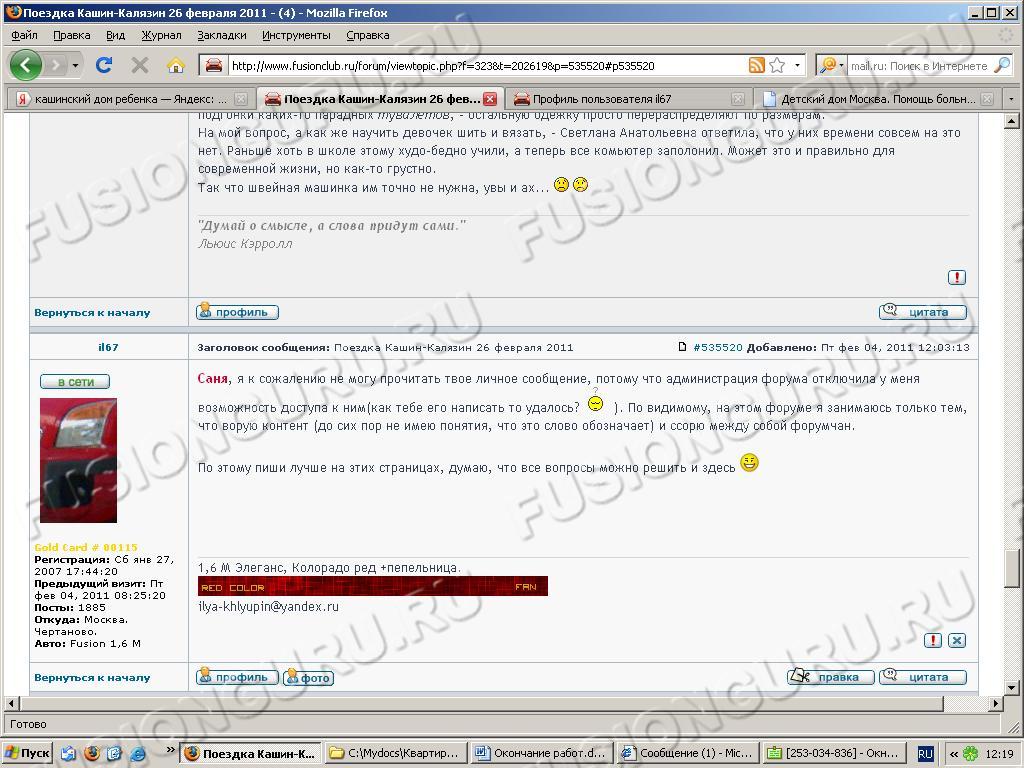The height and width of the screenshot is (768, 1024).
Task: Close the Яндекс search tab
Action: (241, 99)
